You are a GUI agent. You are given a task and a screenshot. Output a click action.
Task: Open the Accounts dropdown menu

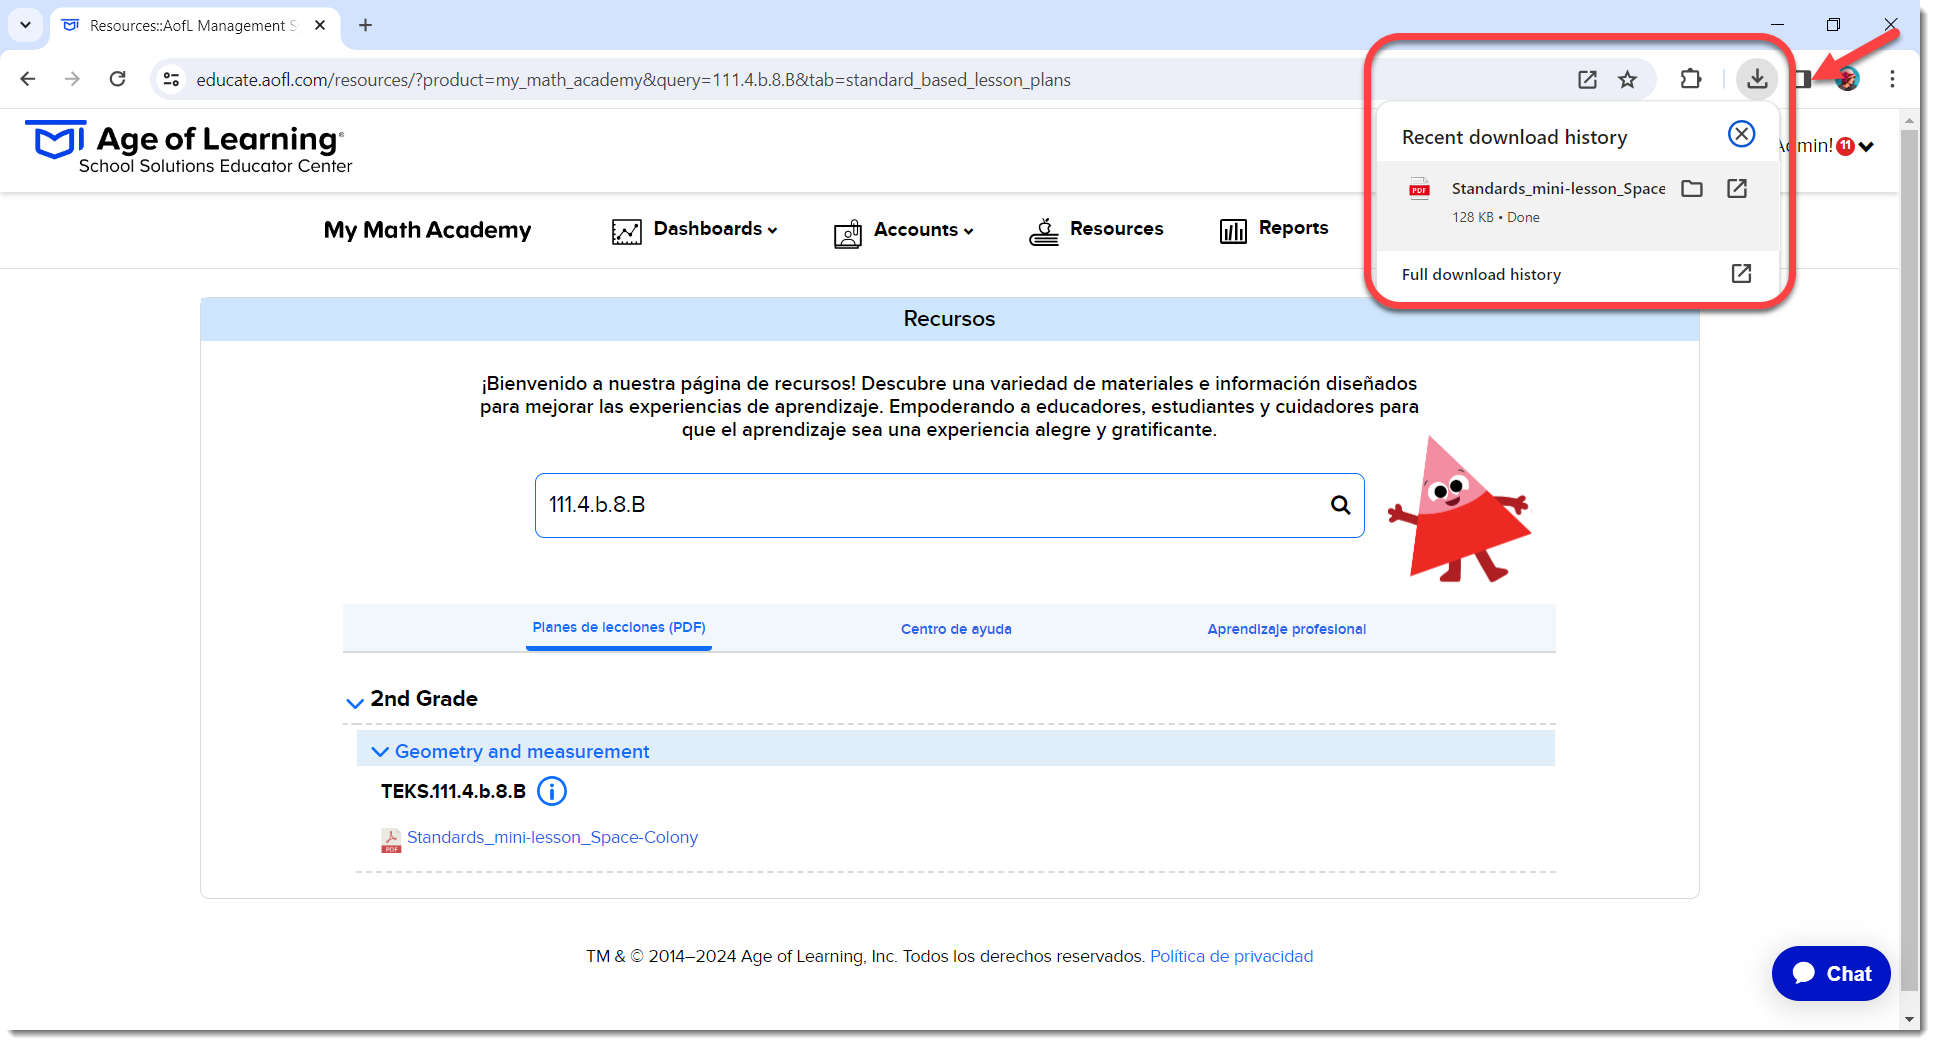pos(923,230)
